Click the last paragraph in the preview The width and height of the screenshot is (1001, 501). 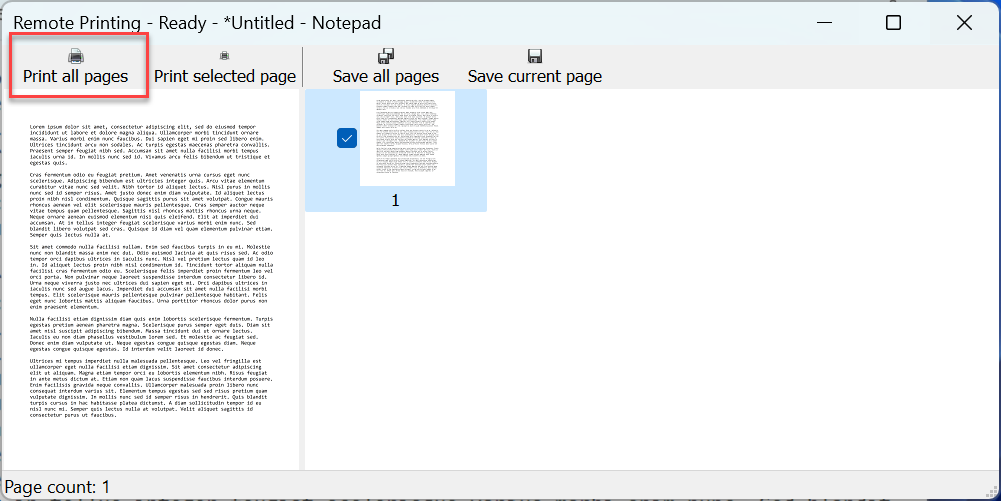(x=148, y=387)
